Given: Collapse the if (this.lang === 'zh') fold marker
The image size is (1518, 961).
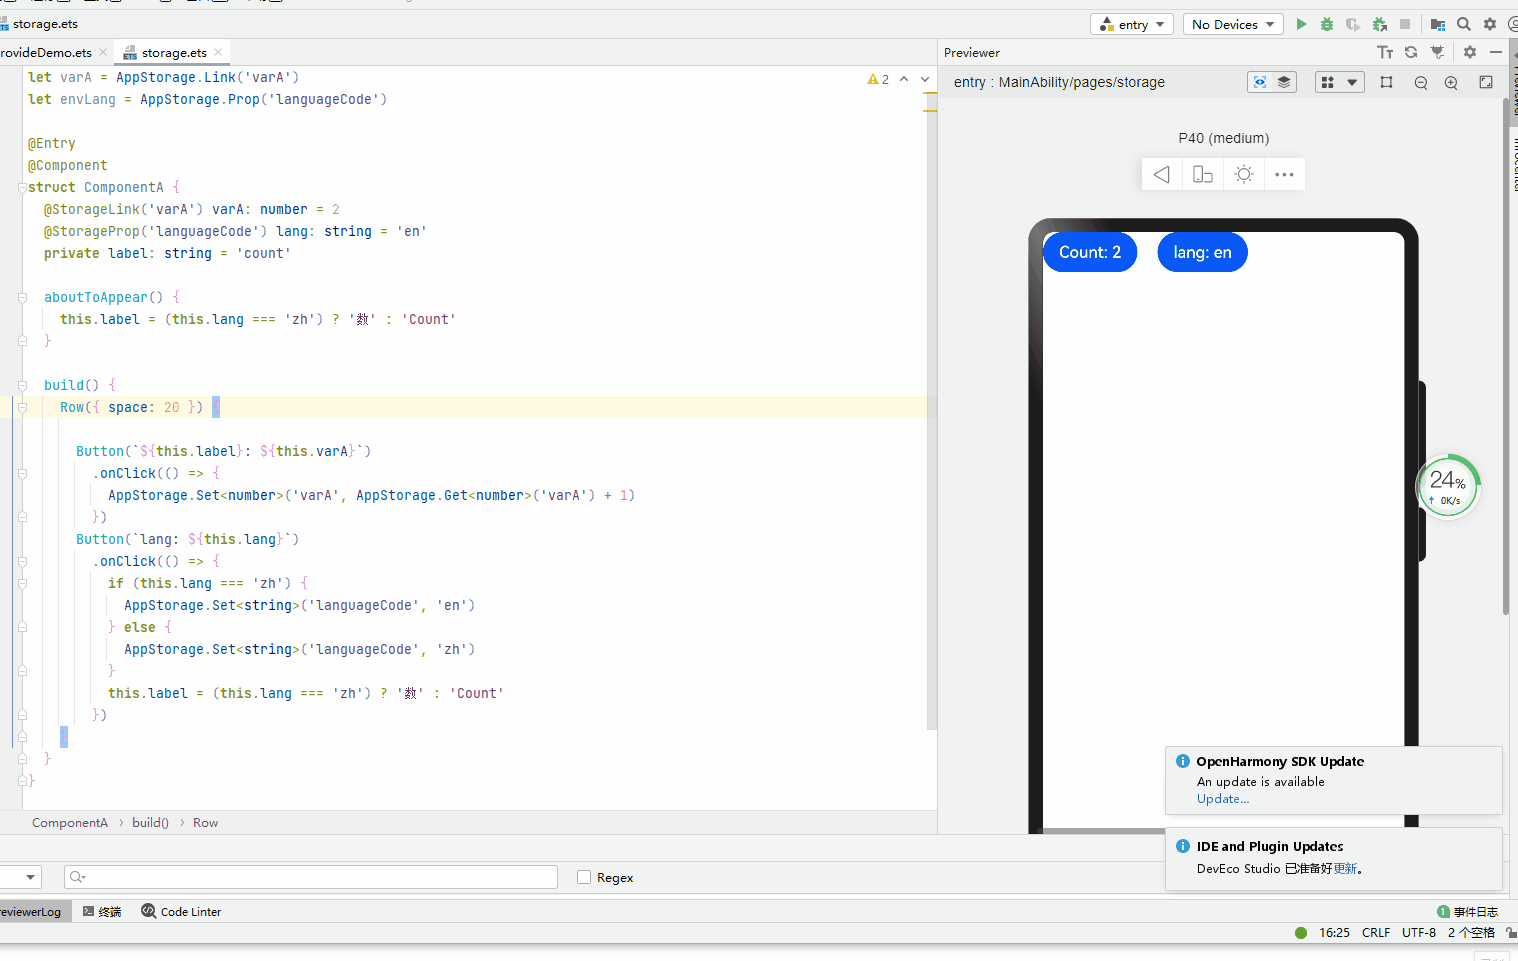Looking at the screenshot, I should 22,583.
